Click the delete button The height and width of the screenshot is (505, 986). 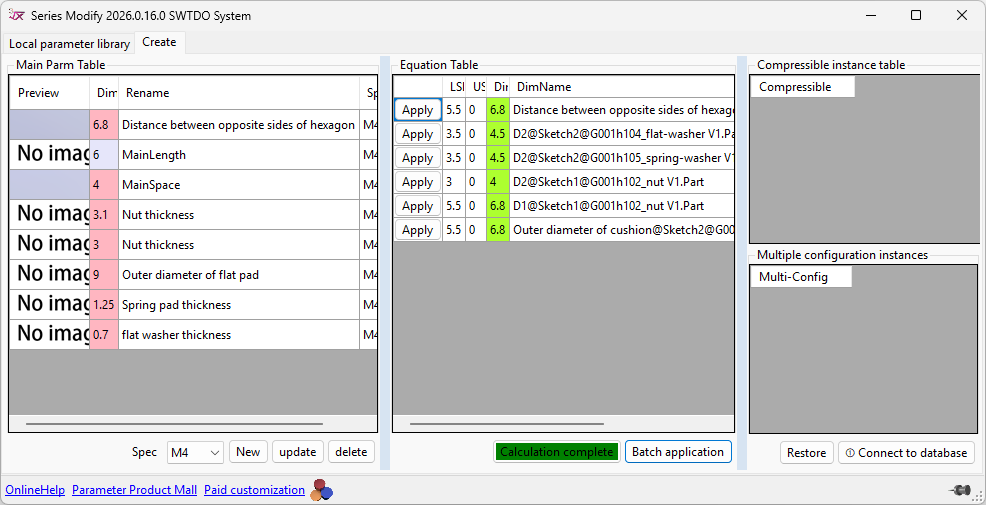(351, 452)
